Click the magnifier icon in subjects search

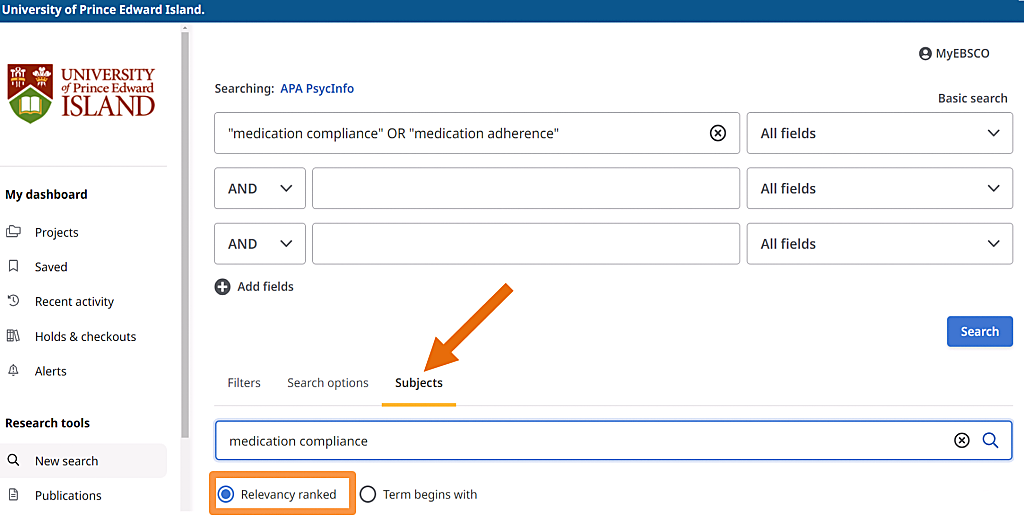click(x=990, y=440)
